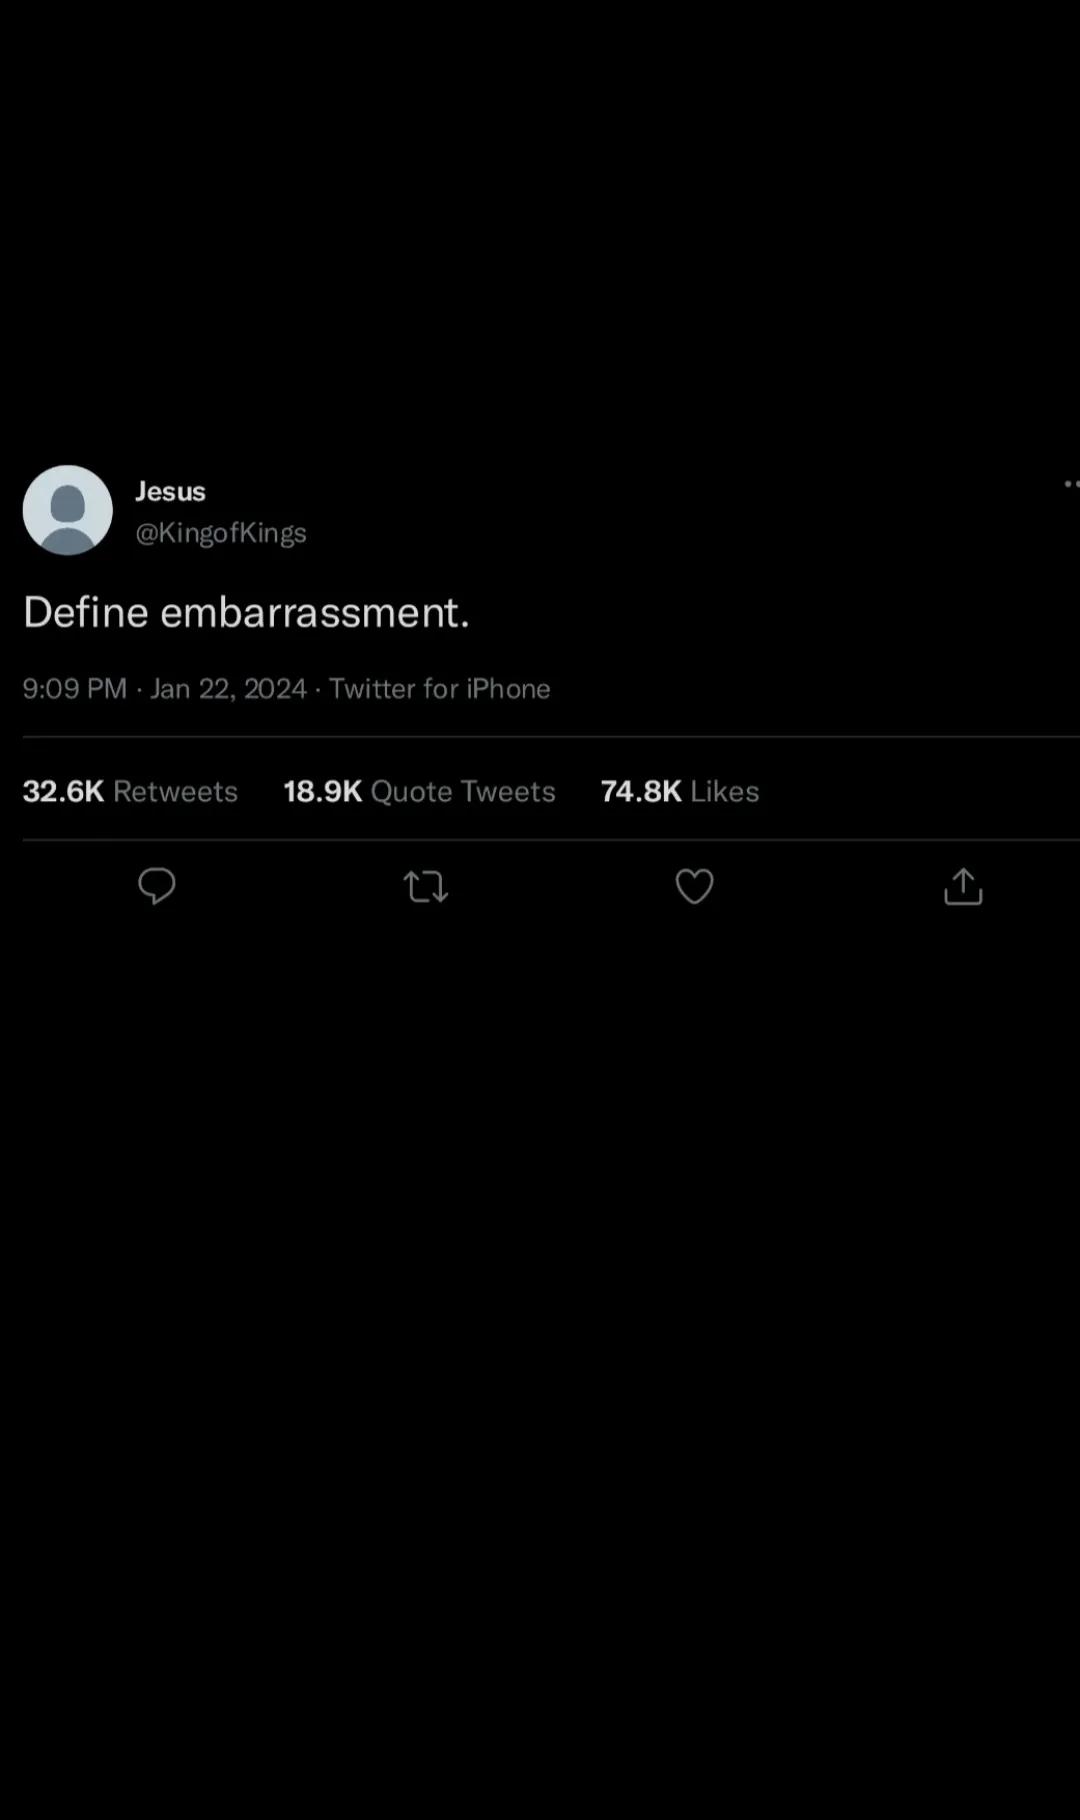The width and height of the screenshot is (1080, 1820).
Task: Open the share upload icon
Action: click(963, 886)
